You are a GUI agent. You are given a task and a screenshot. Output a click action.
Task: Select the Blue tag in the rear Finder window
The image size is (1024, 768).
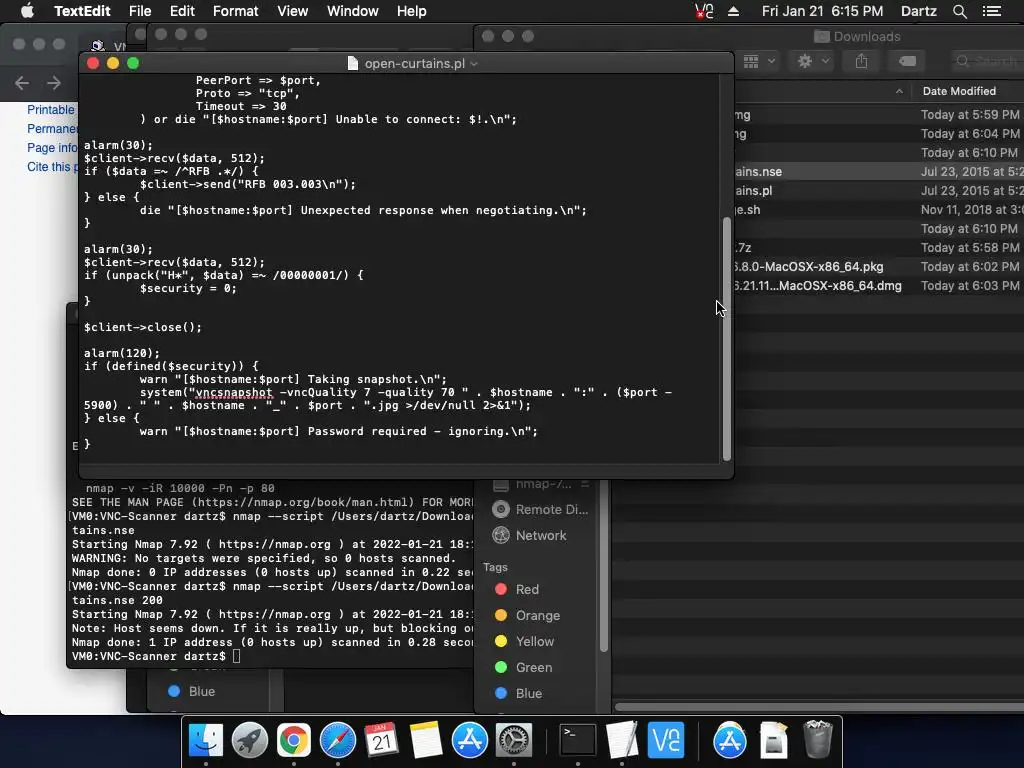click(x=191, y=691)
